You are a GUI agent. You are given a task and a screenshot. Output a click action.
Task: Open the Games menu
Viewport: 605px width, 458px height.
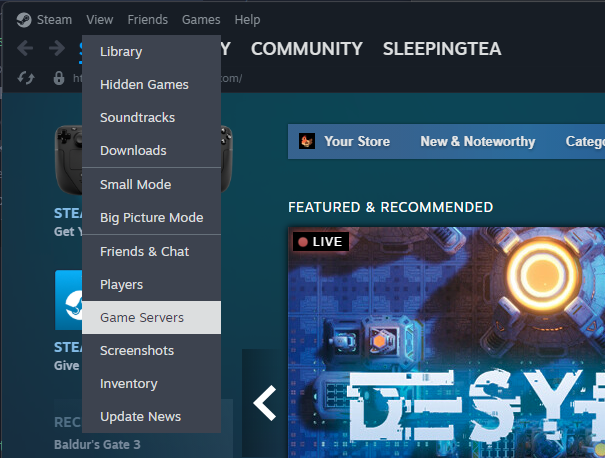201,20
